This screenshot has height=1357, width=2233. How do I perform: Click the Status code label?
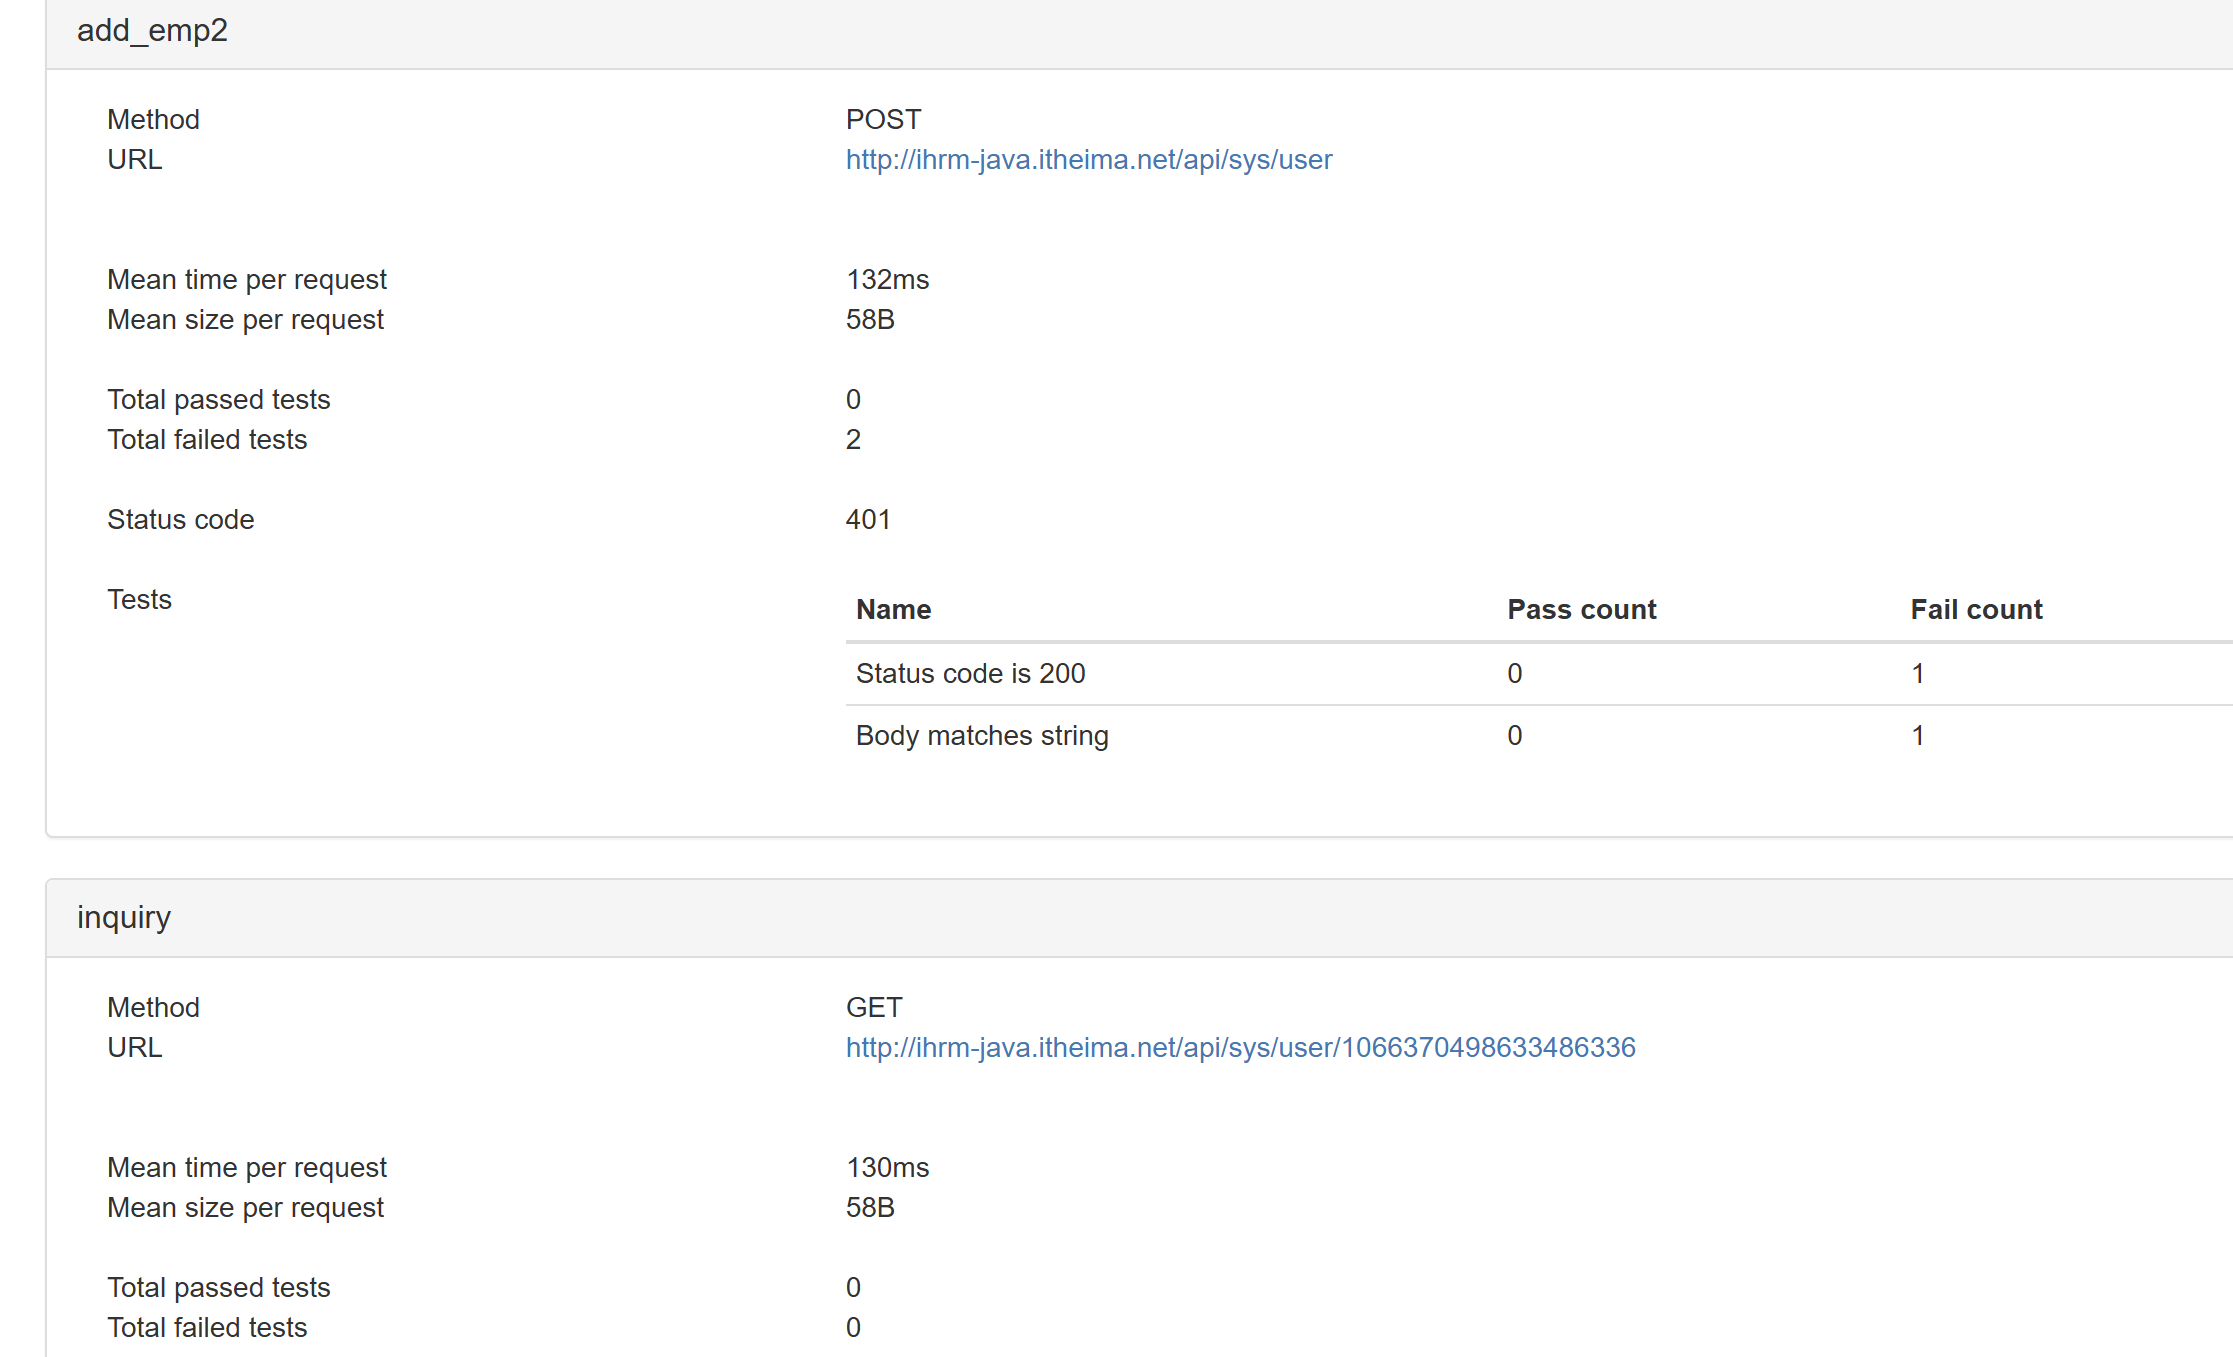point(180,519)
